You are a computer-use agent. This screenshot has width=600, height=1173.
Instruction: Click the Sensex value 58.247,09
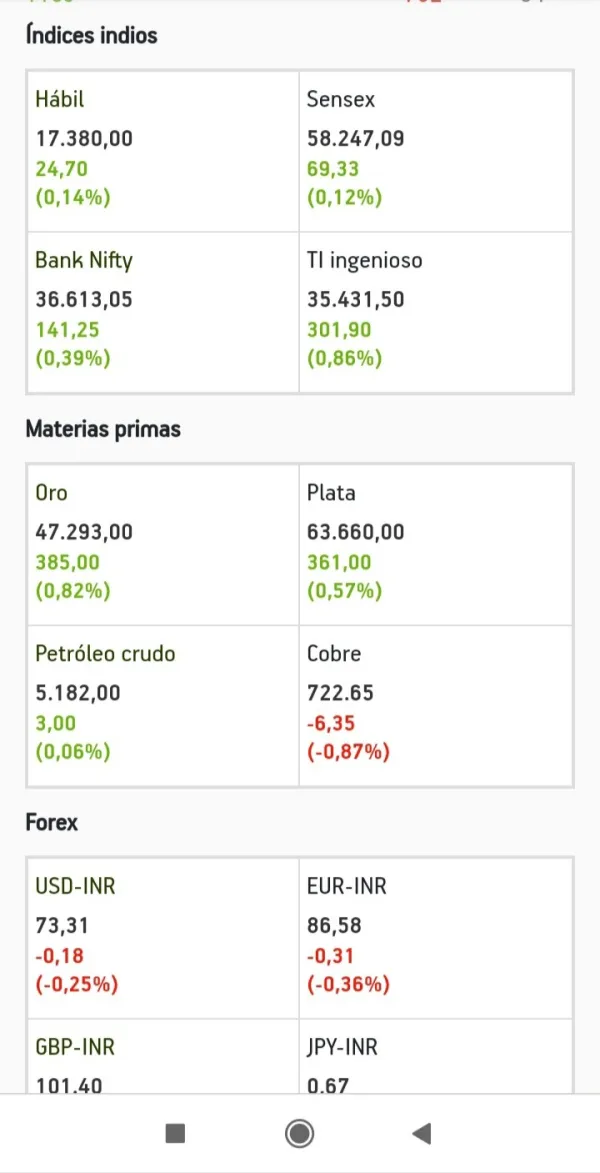[x=356, y=139]
